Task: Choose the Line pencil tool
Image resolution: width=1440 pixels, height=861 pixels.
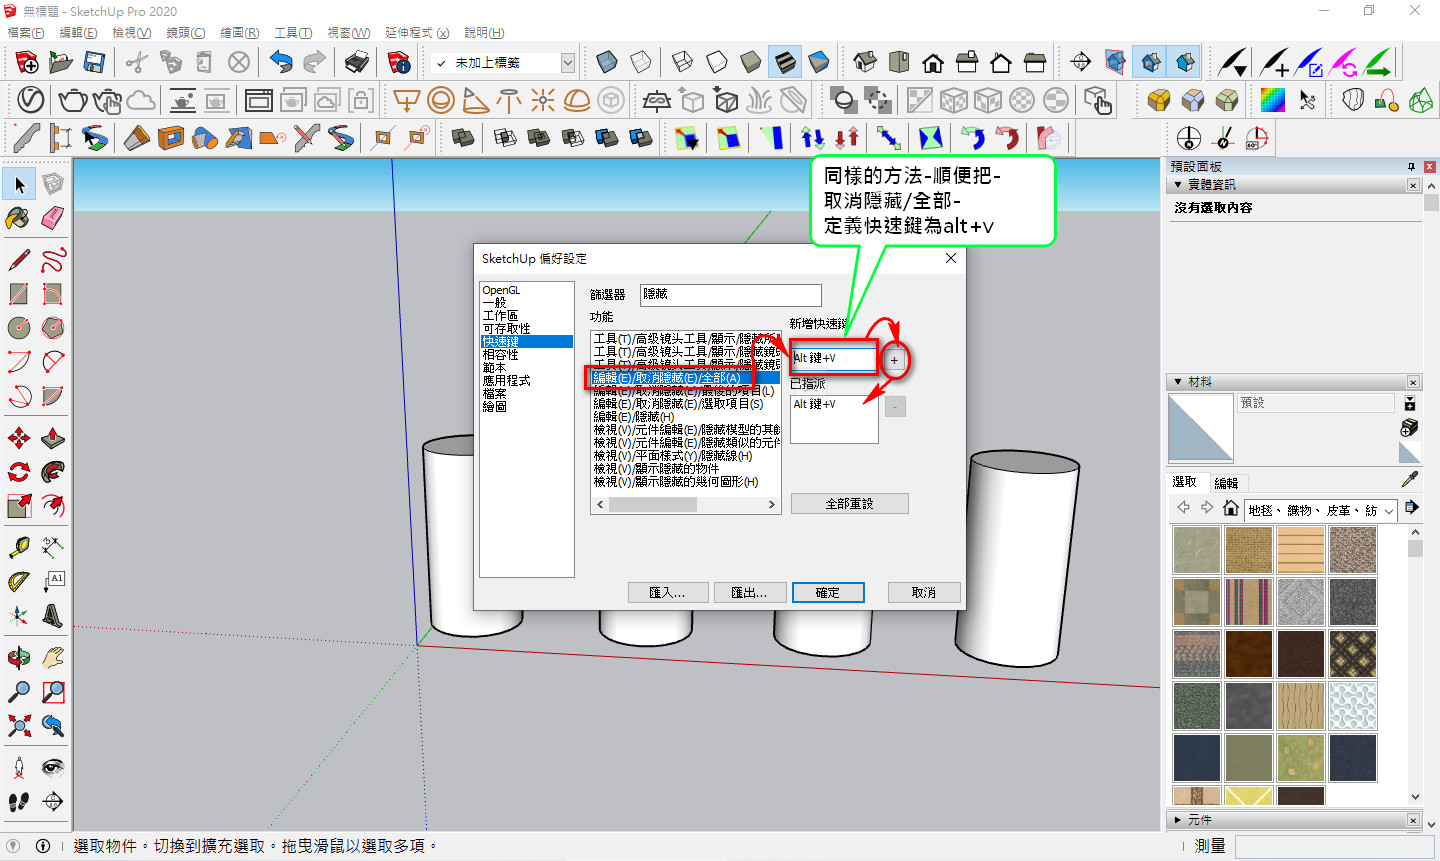Action: pos(19,260)
